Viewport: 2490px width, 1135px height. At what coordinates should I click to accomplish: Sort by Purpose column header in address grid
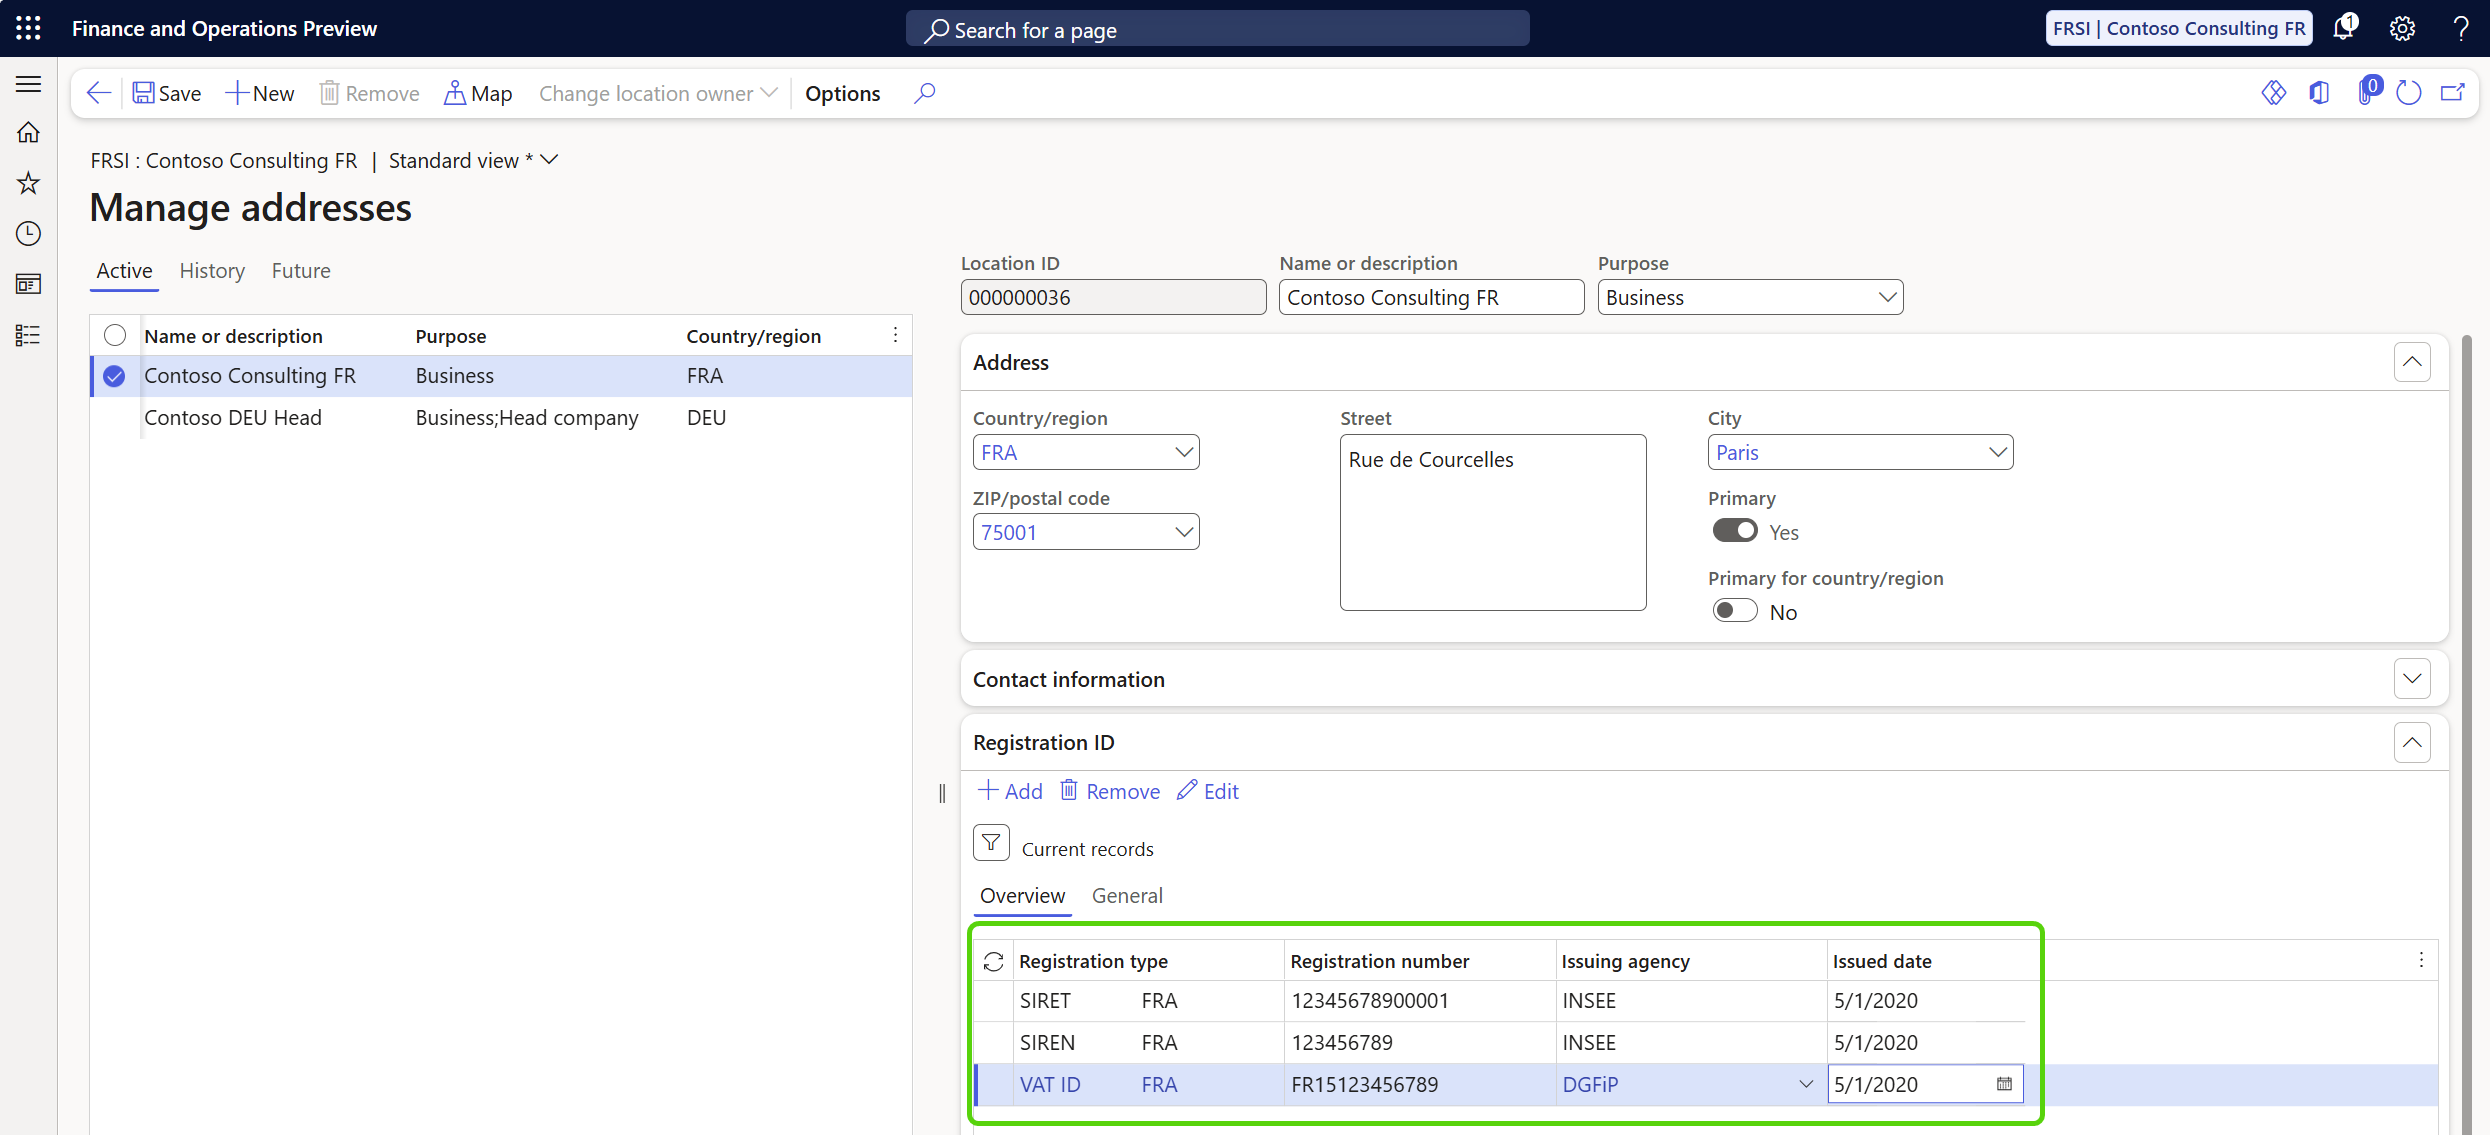(450, 336)
